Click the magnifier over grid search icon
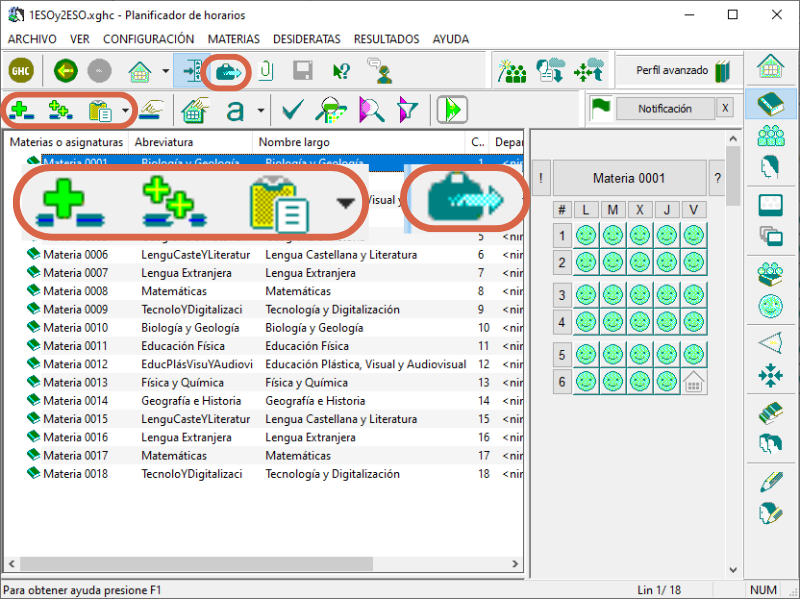This screenshot has height=600, width=800. (331, 110)
